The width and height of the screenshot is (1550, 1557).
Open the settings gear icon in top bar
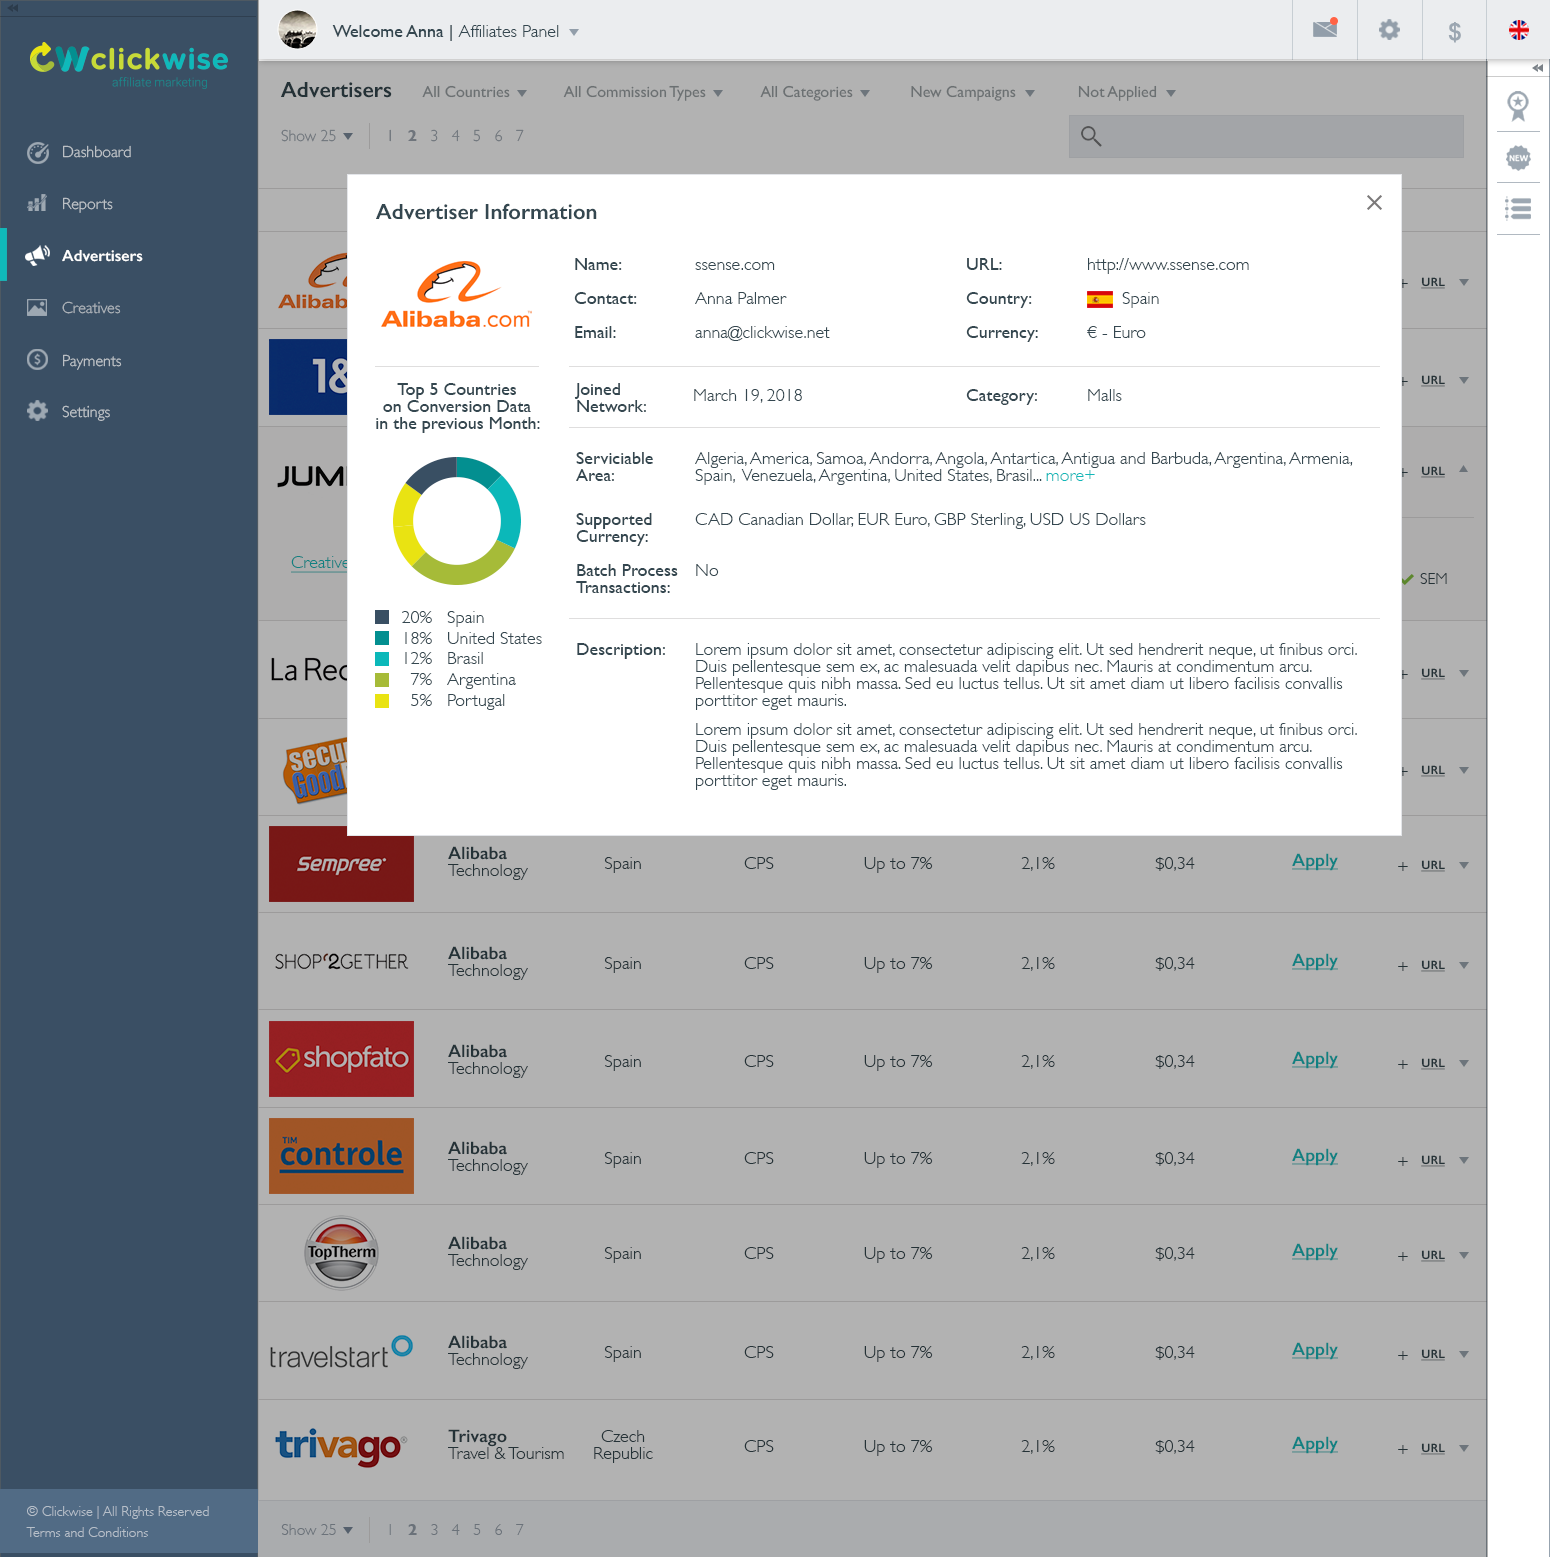click(1389, 30)
